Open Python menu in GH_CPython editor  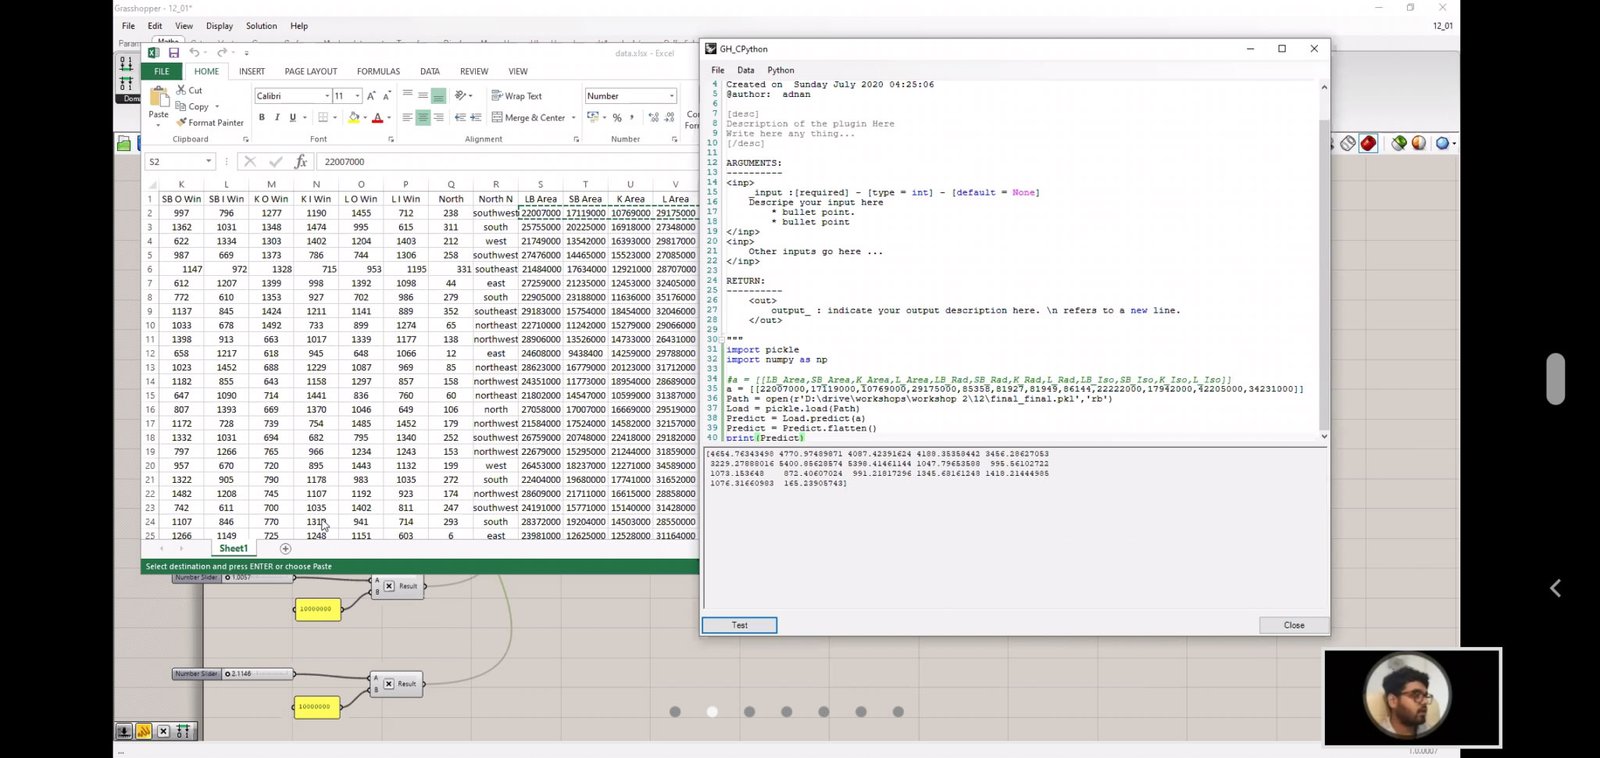click(780, 70)
